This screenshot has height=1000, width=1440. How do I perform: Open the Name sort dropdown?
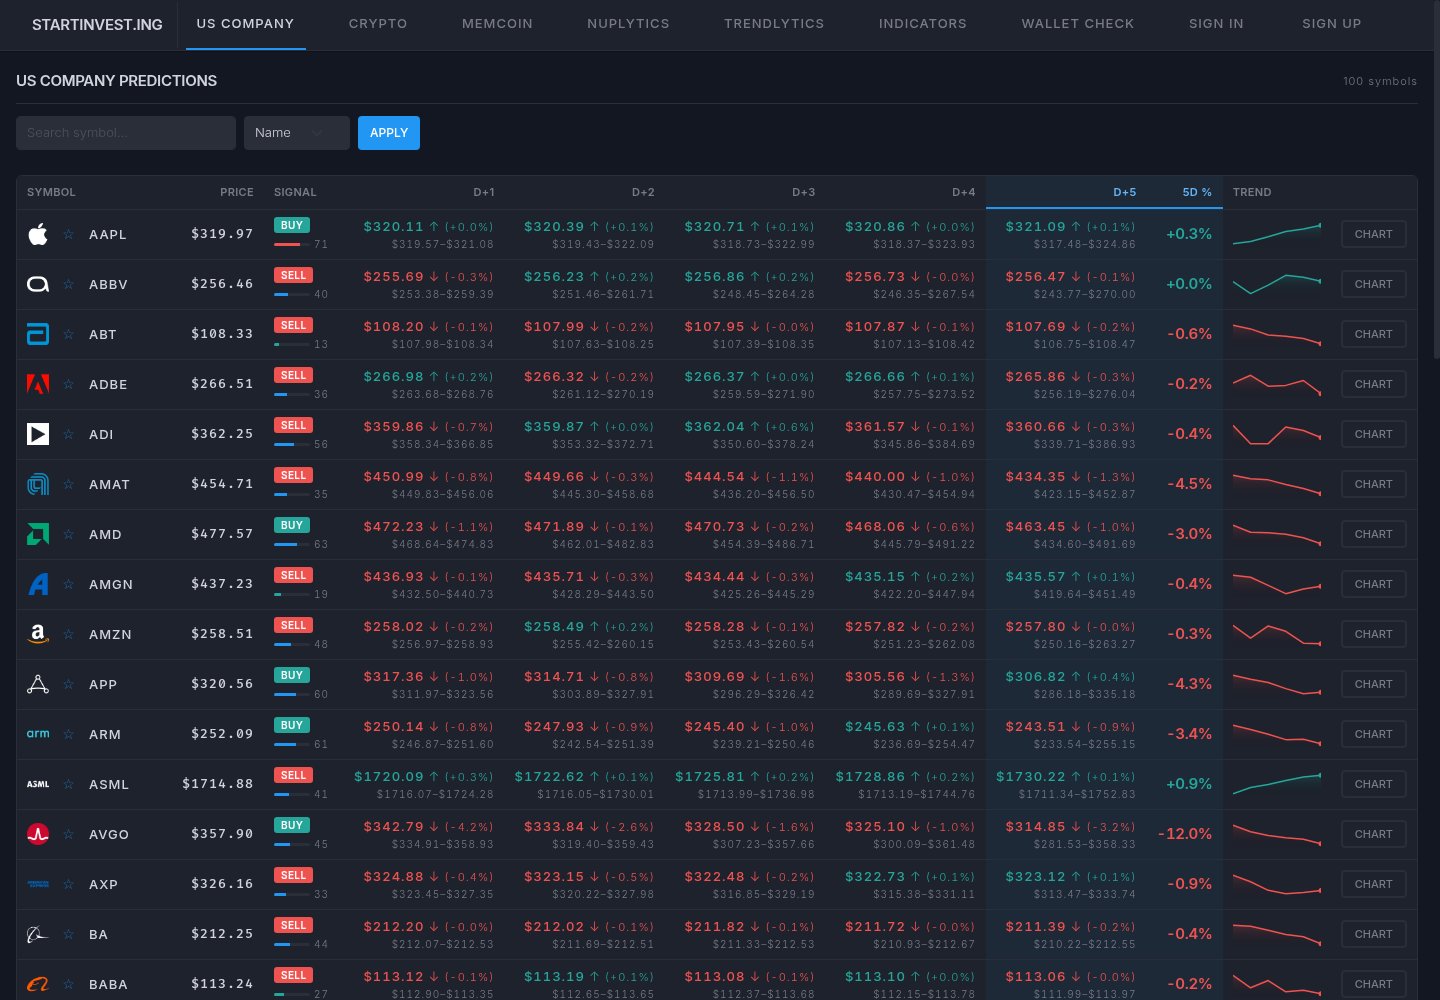(x=297, y=133)
